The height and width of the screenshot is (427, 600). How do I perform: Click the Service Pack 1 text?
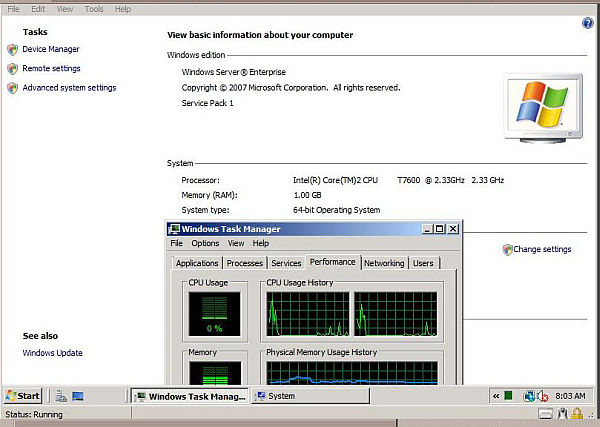pos(207,103)
